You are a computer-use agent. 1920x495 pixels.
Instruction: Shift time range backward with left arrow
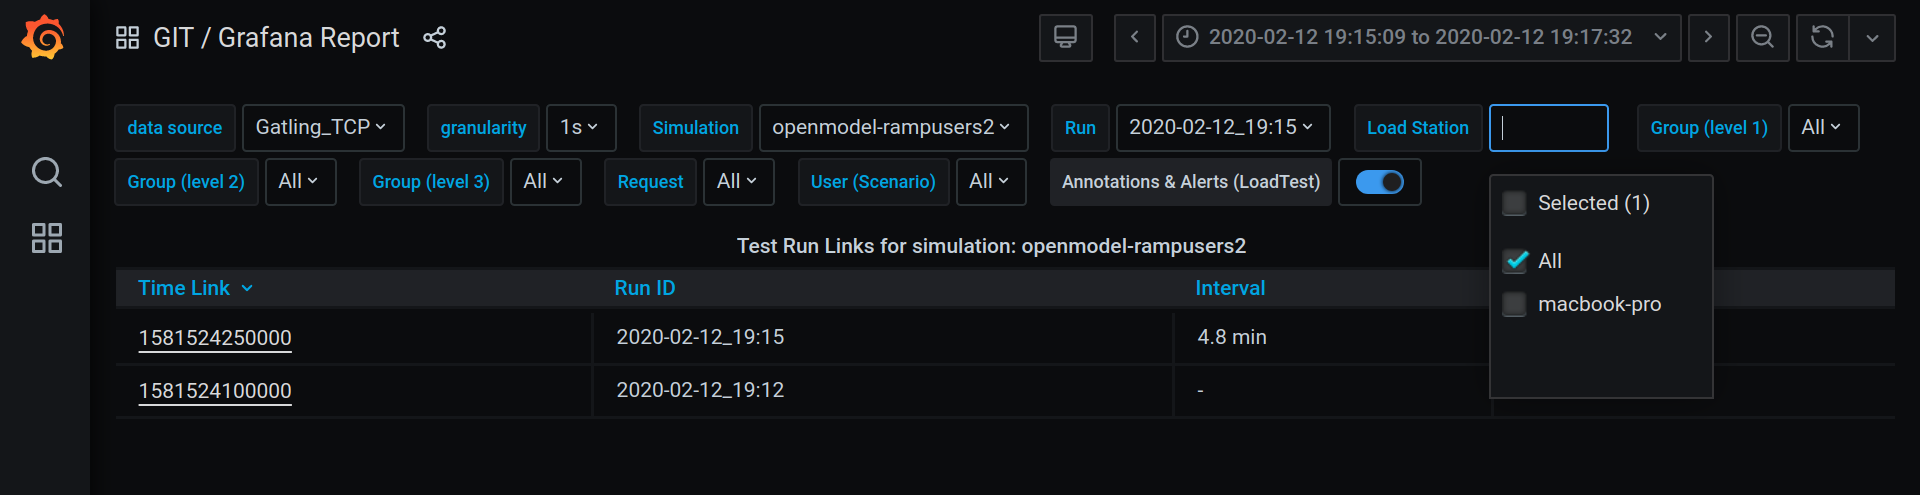[1134, 38]
